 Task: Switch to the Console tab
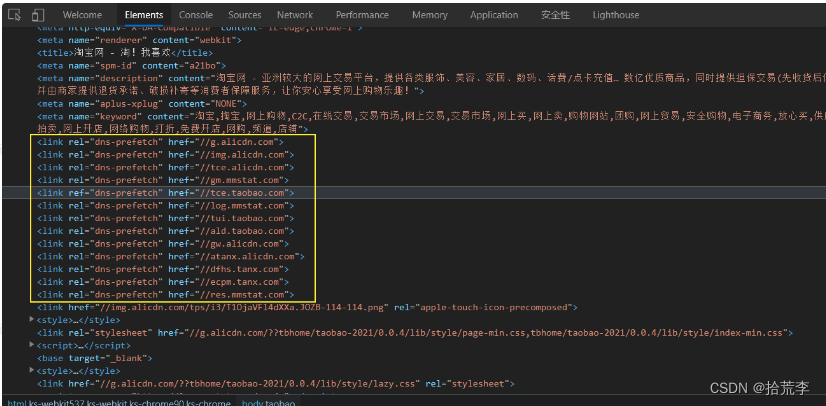tap(196, 15)
